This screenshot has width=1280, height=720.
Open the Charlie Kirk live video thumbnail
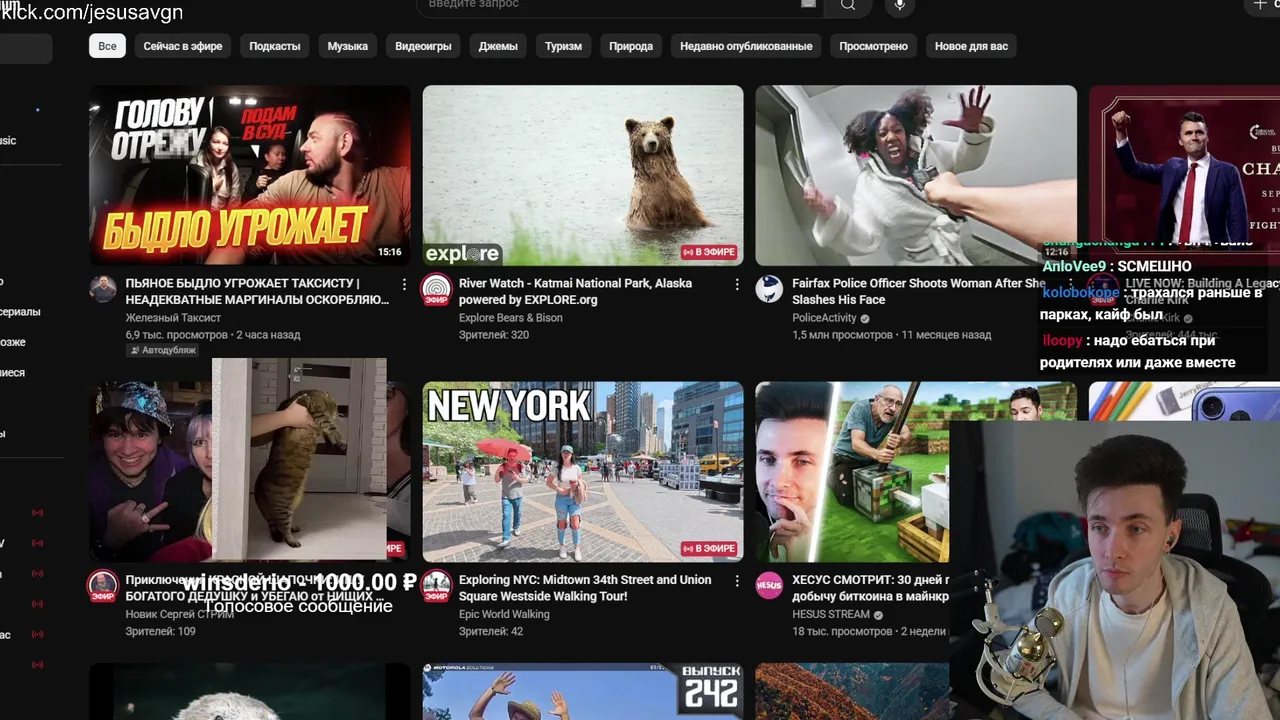(x=1184, y=165)
